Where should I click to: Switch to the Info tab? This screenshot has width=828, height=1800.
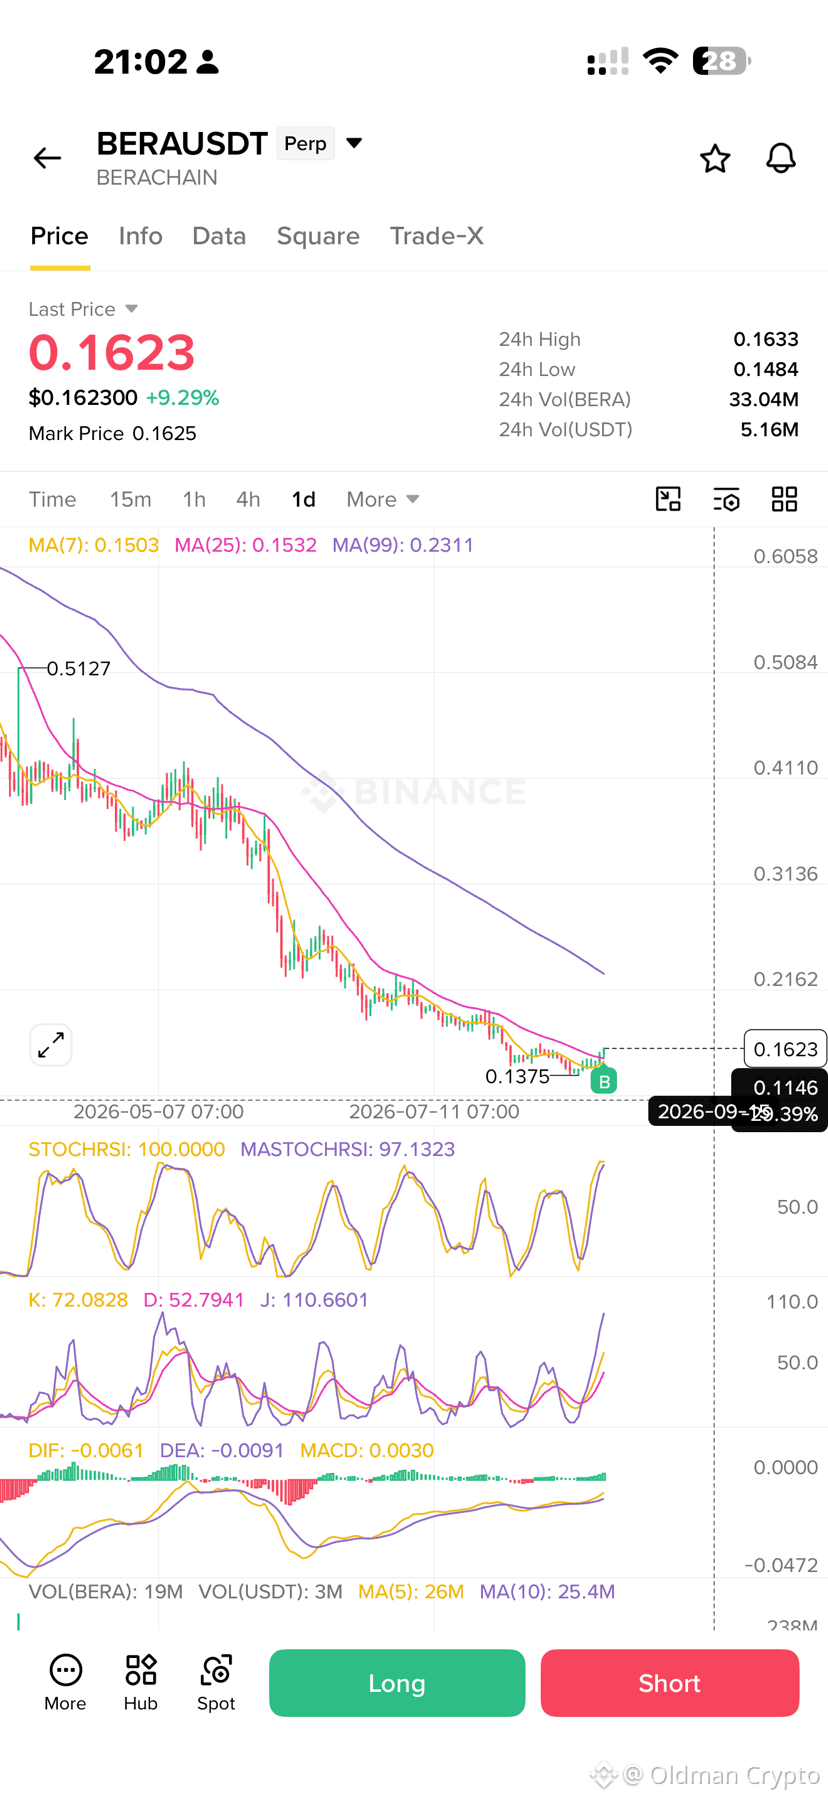[x=140, y=236]
